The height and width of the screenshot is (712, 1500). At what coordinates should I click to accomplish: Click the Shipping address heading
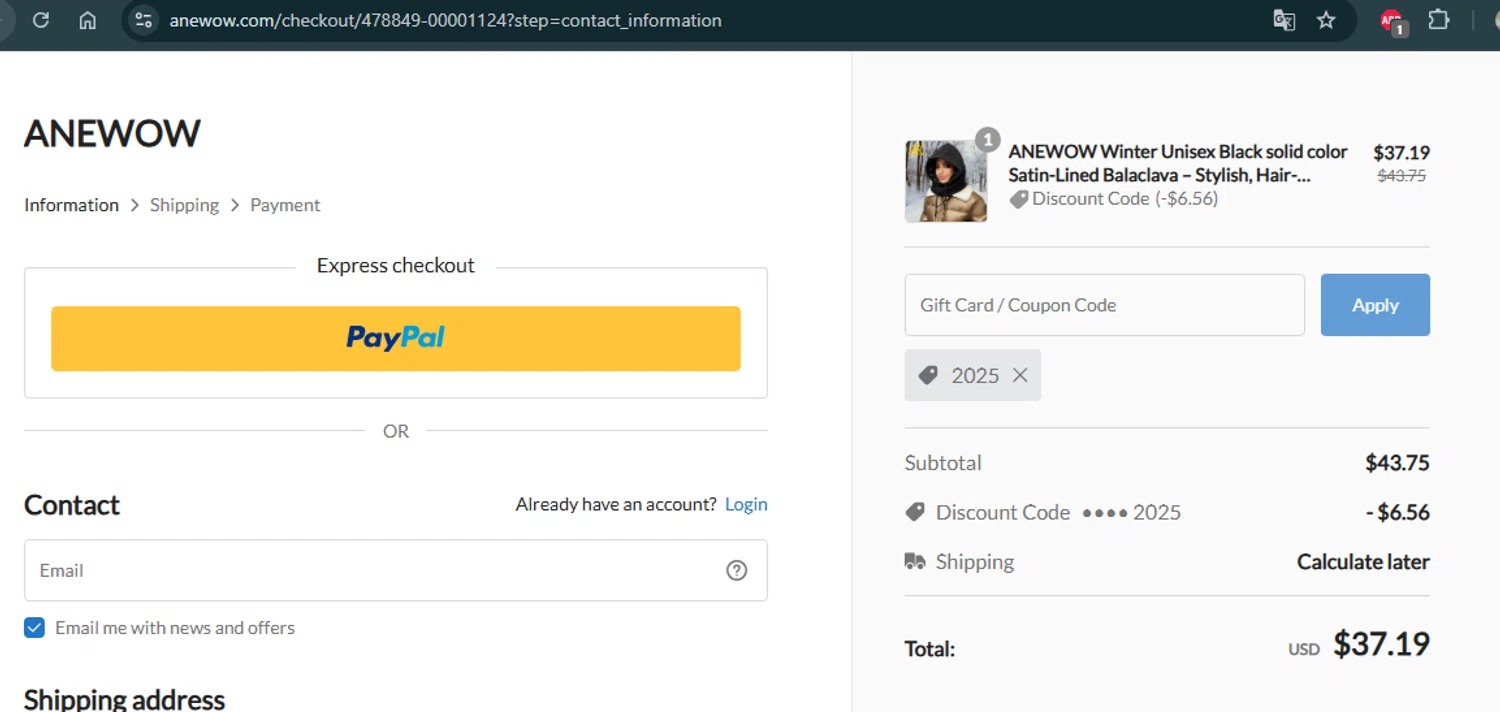(x=125, y=698)
